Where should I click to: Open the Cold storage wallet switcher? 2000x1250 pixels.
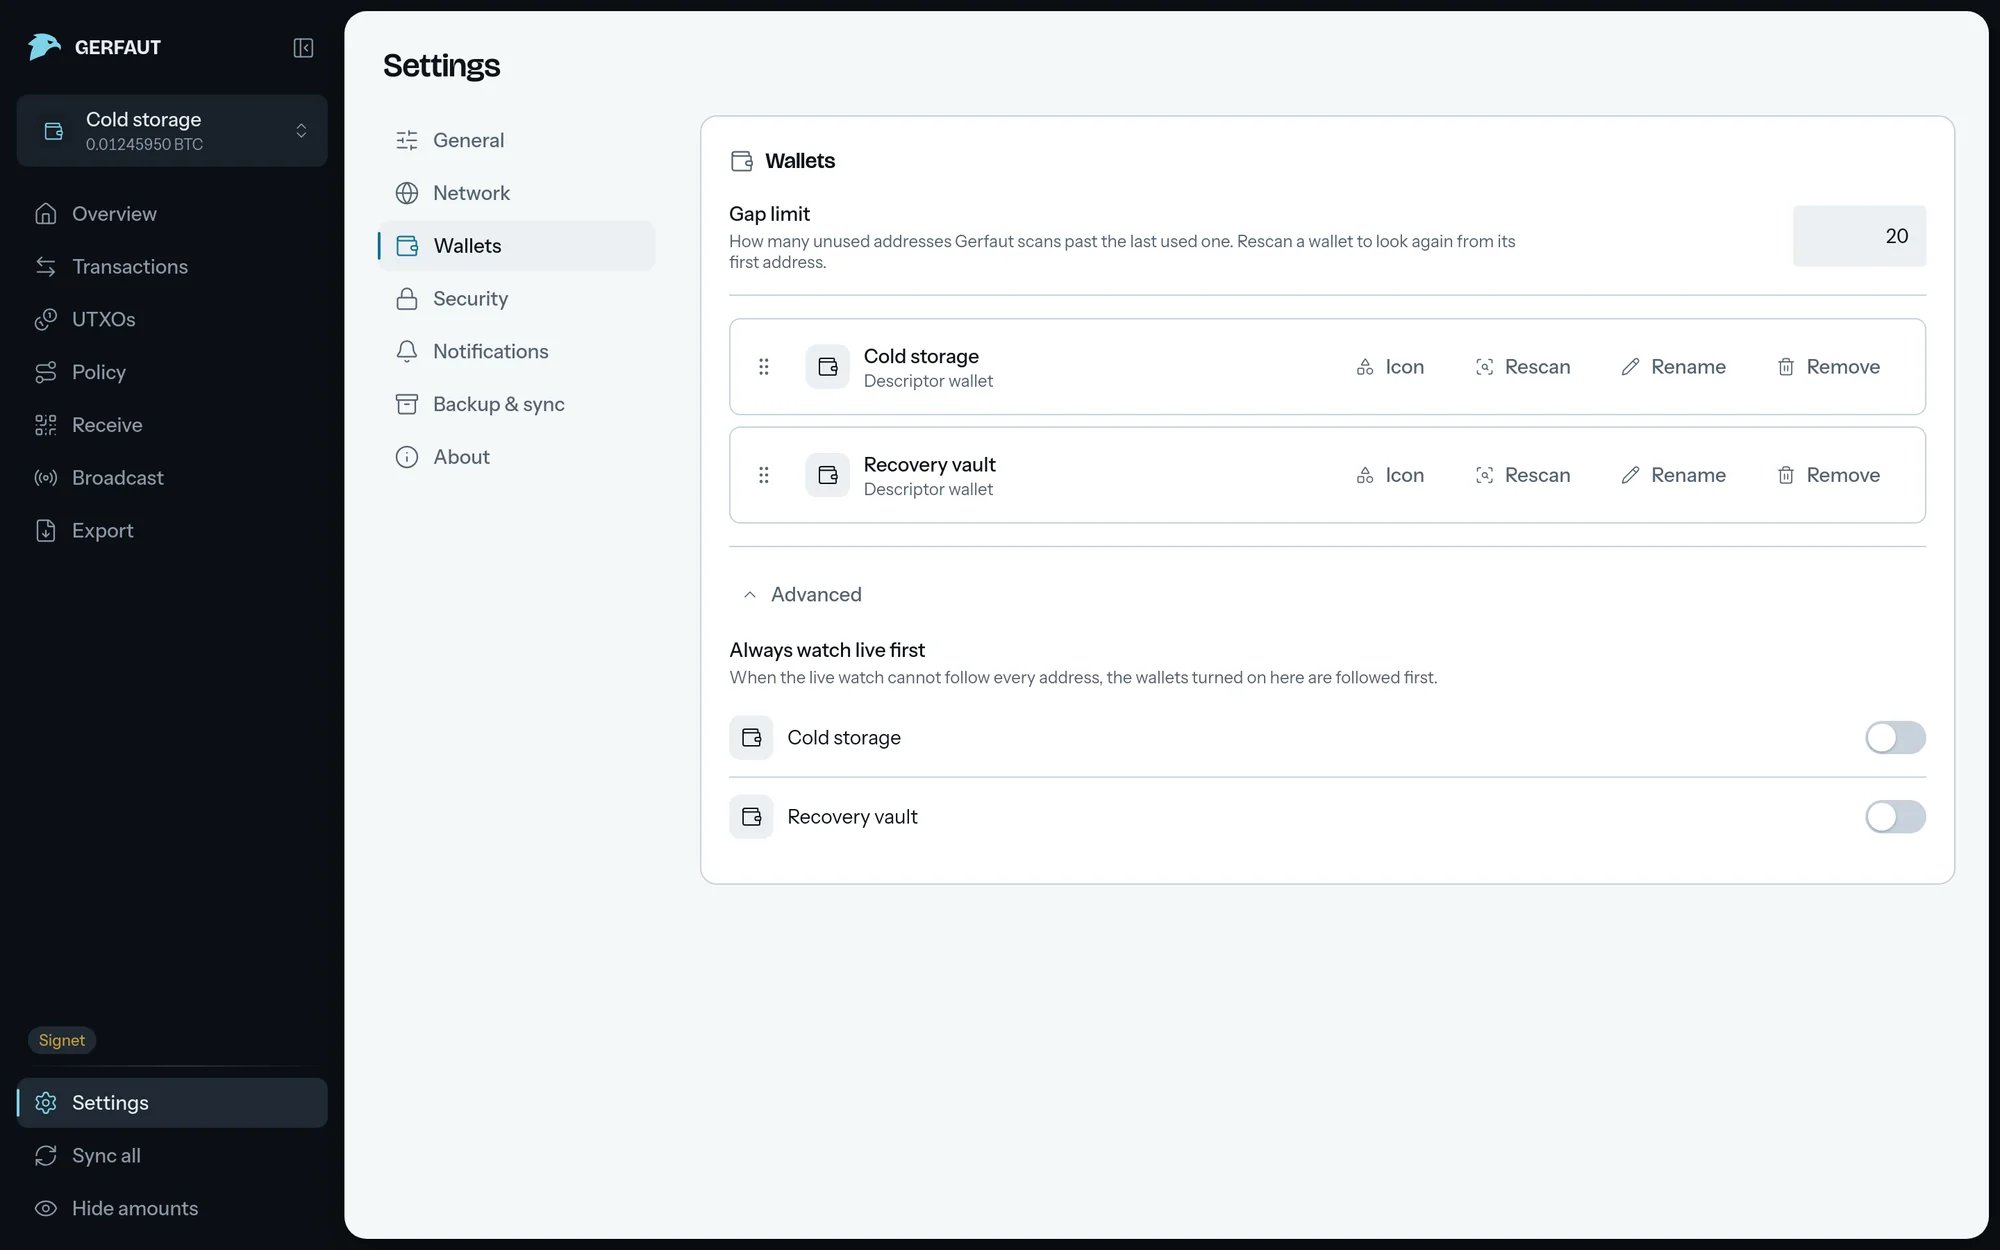(172, 130)
